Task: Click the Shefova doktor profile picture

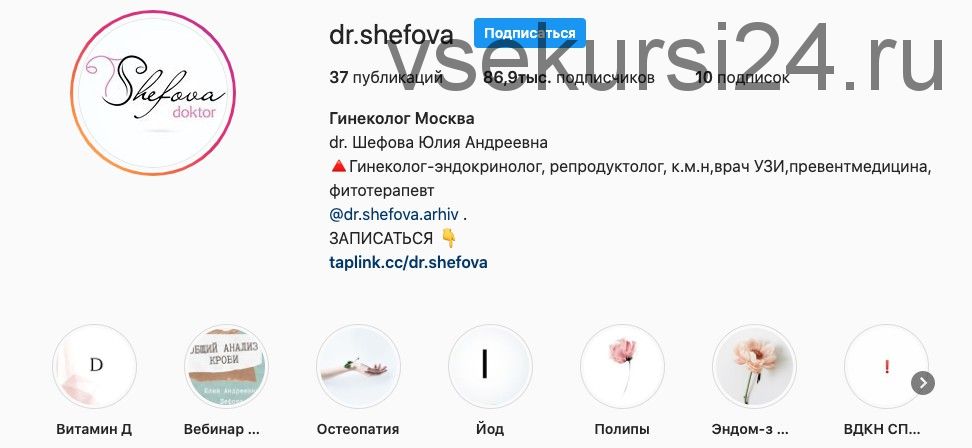Action: [153, 93]
